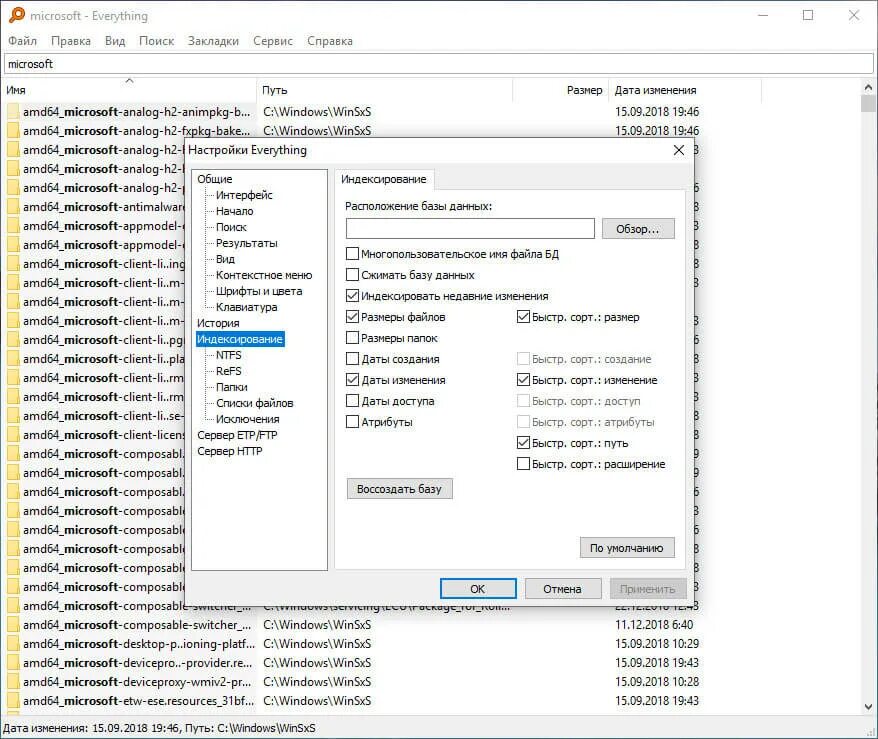Click the results scrollbar up arrow
Viewport: 878px width, 739px height.
click(x=868, y=87)
